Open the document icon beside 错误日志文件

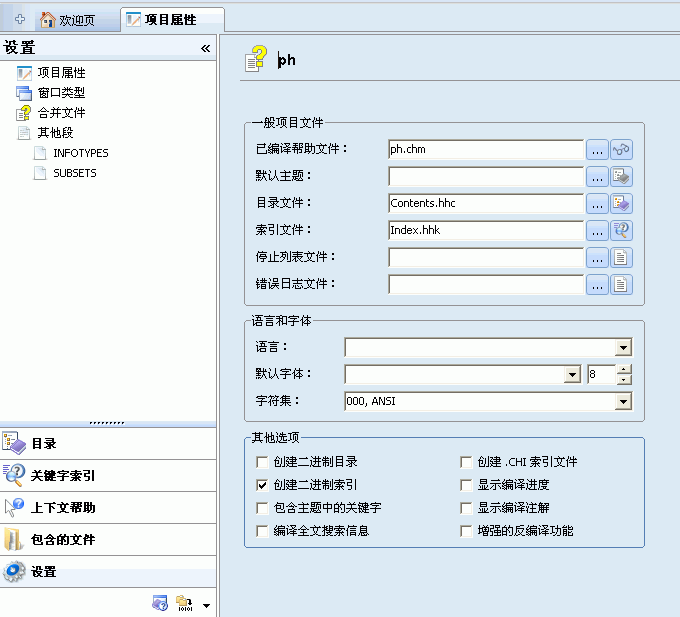[x=621, y=285]
